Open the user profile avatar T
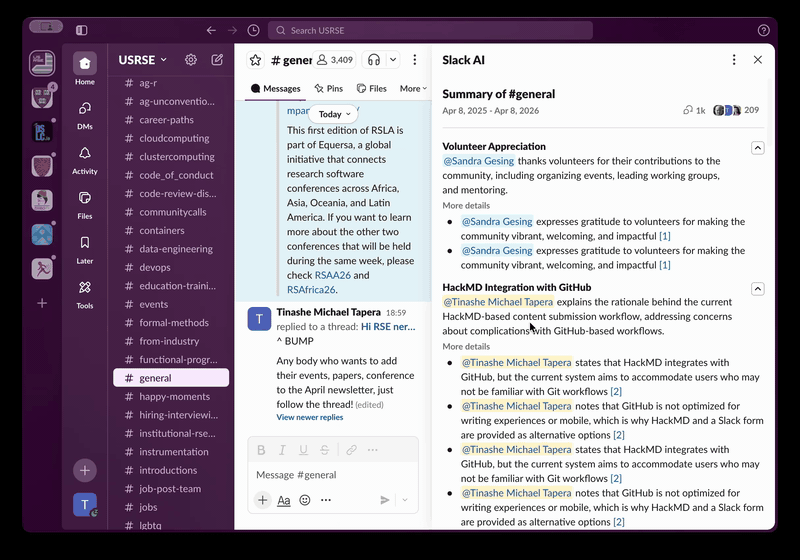This screenshot has width=800, height=560. (85, 505)
